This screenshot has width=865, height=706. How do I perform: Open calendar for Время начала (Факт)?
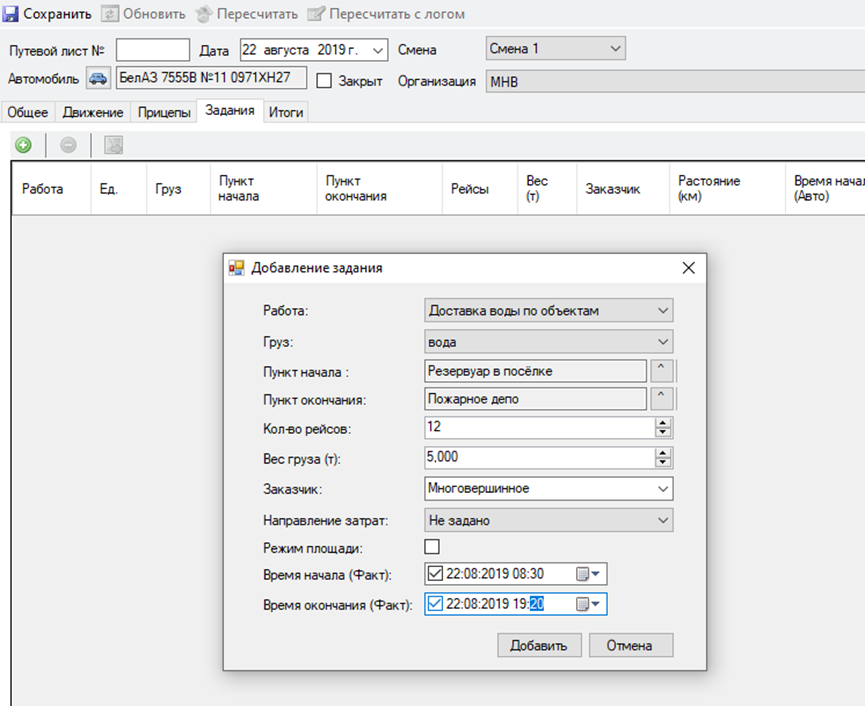point(588,574)
